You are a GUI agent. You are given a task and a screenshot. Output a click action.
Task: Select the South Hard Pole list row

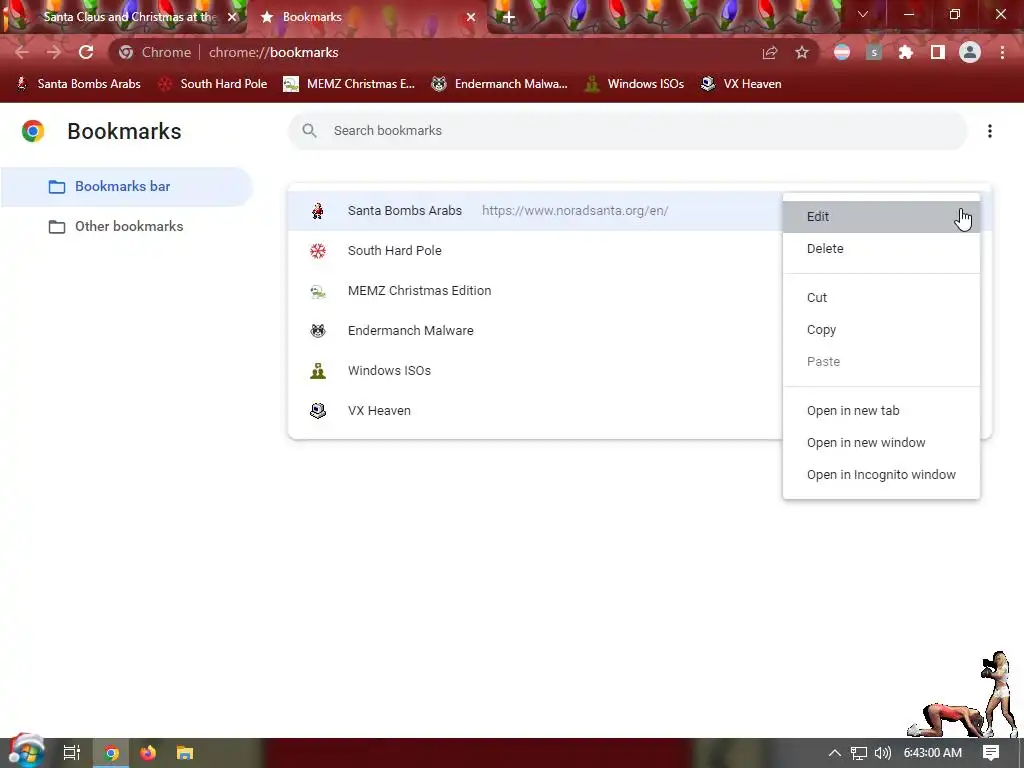(x=535, y=251)
